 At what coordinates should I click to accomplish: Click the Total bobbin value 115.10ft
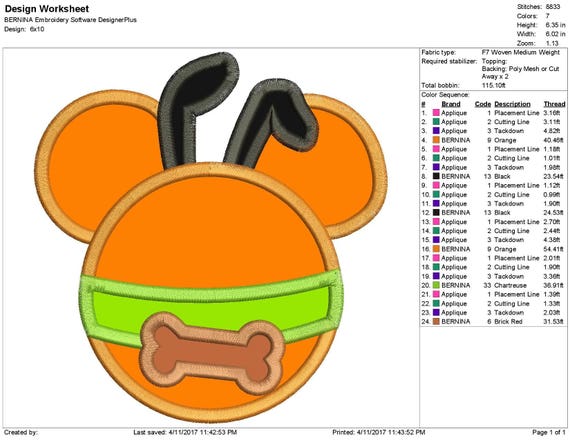[x=493, y=85]
